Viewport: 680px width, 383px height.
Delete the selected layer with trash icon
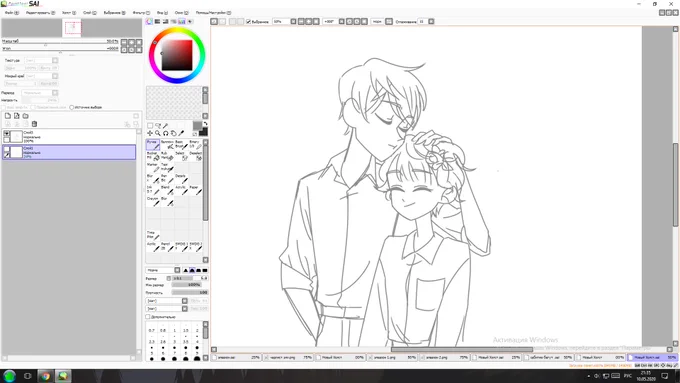tap(34, 124)
